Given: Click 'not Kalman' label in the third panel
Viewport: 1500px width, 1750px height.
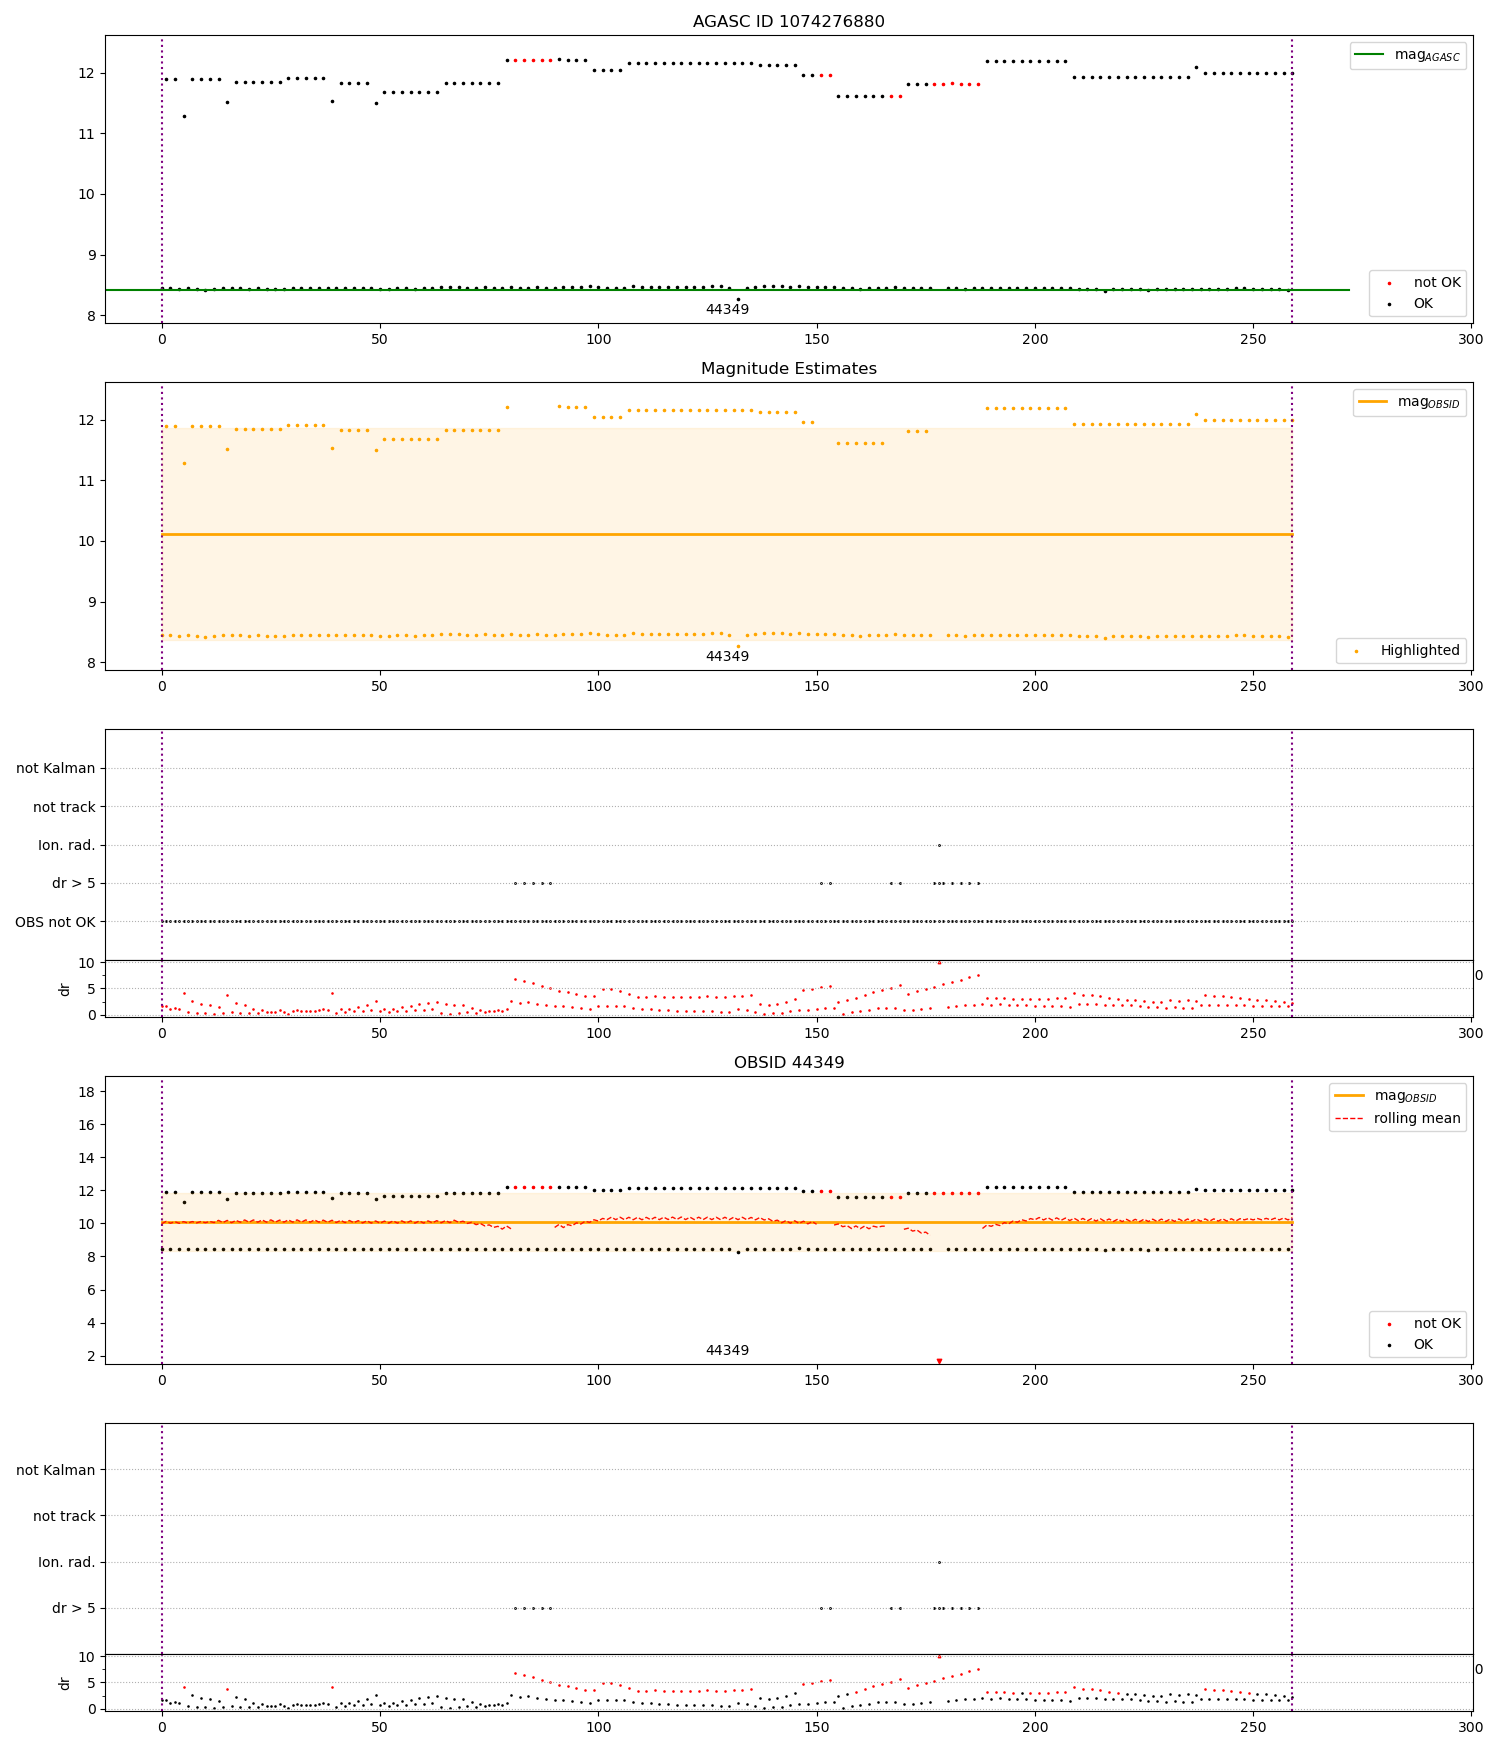Looking at the screenshot, I should [56, 769].
